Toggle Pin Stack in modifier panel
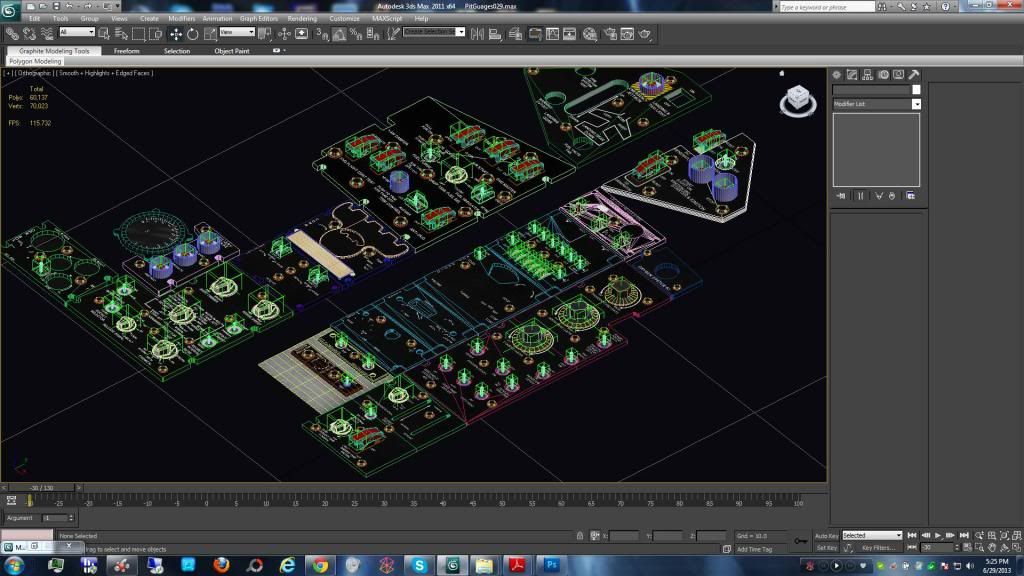 coord(841,196)
